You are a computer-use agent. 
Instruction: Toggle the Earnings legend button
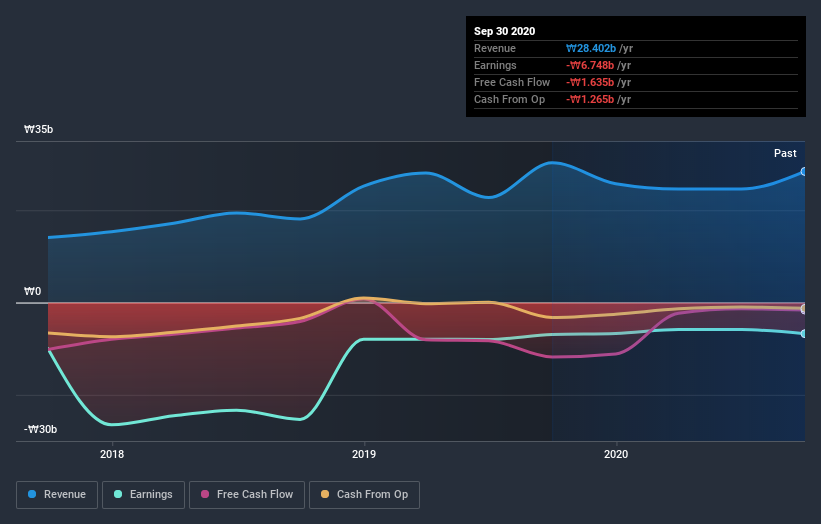point(143,495)
